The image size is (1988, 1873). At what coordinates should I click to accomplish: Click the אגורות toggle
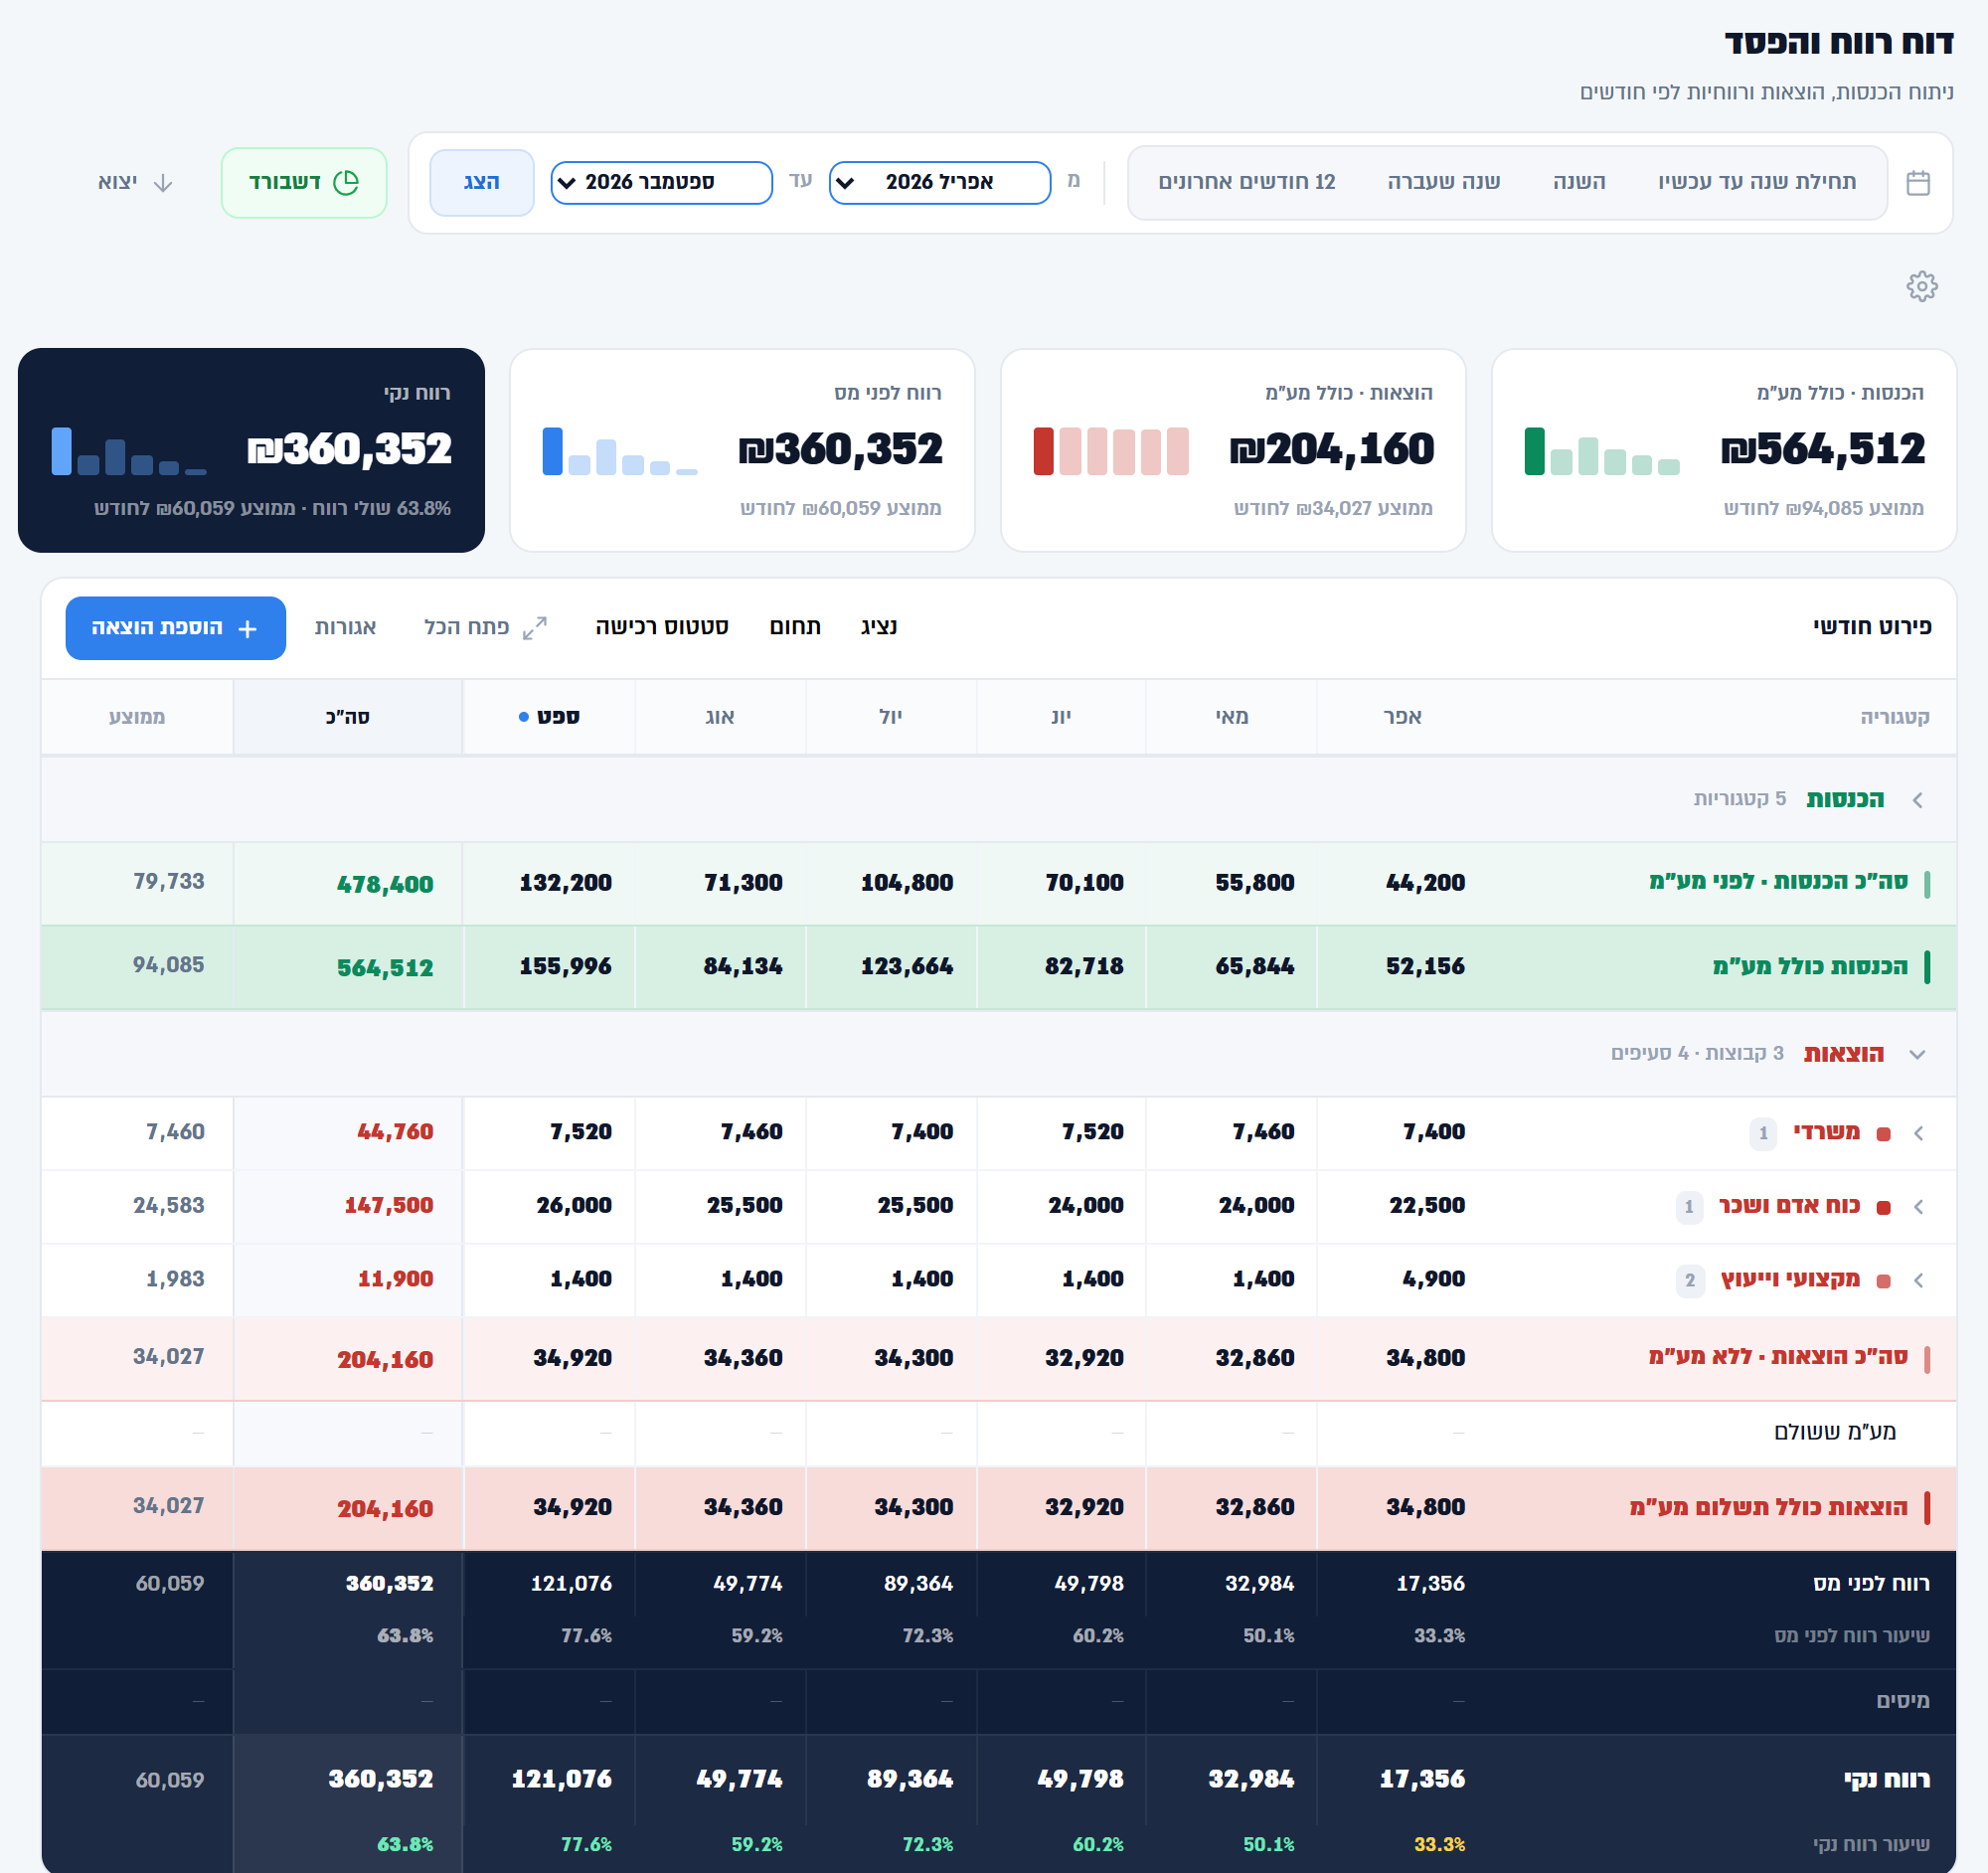[x=346, y=627]
